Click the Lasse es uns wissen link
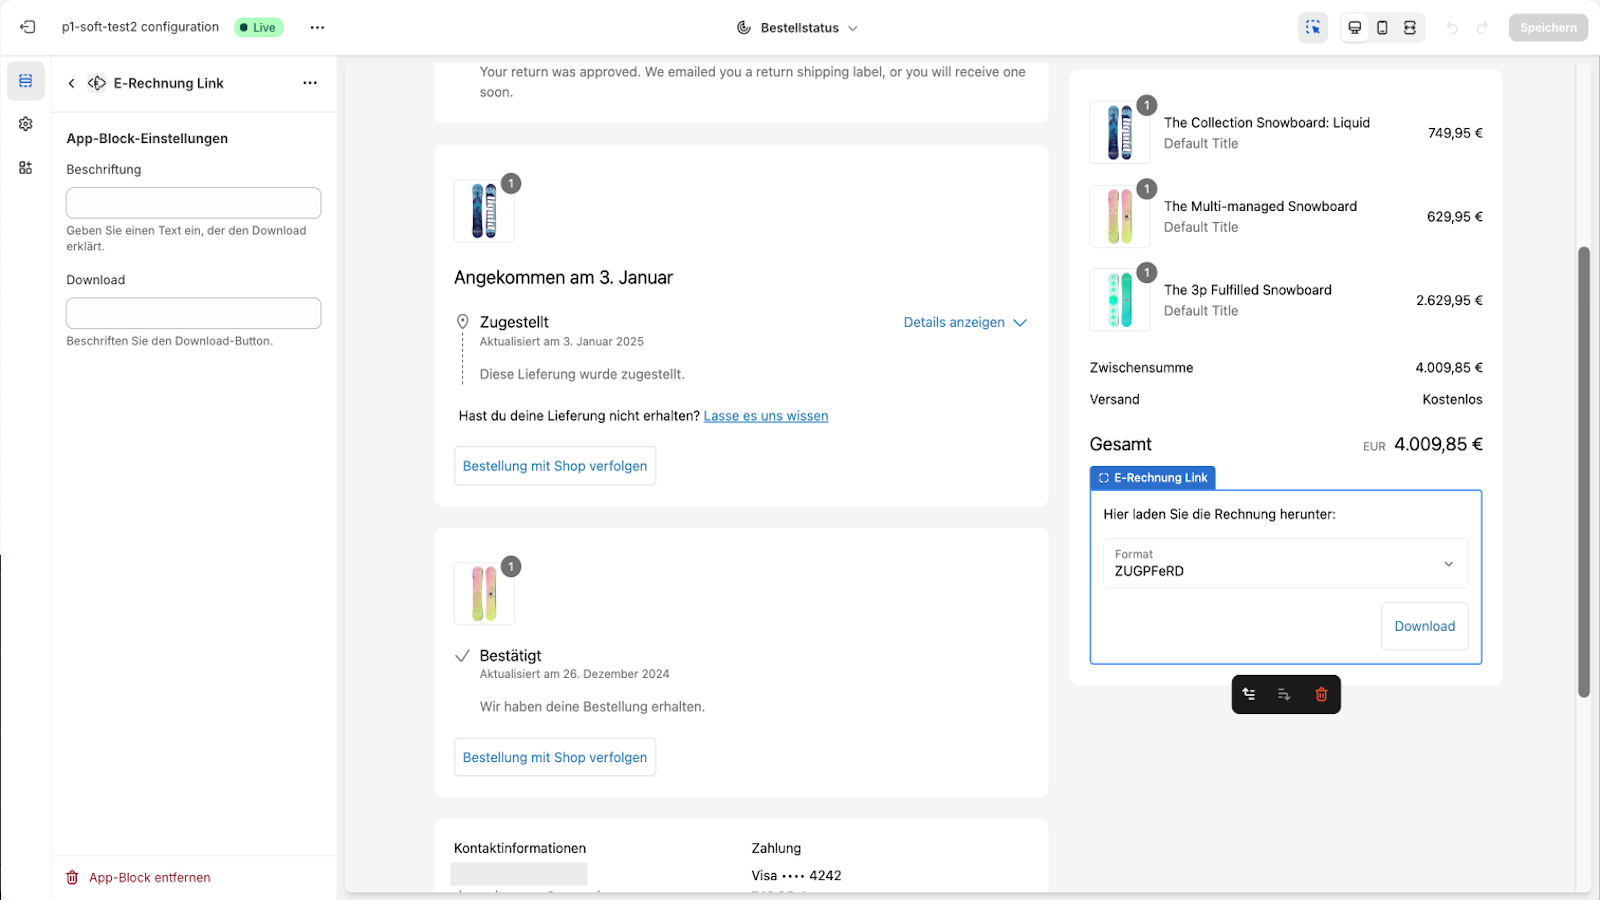This screenshot has width=1600, height=900. [x=765, y=415]
